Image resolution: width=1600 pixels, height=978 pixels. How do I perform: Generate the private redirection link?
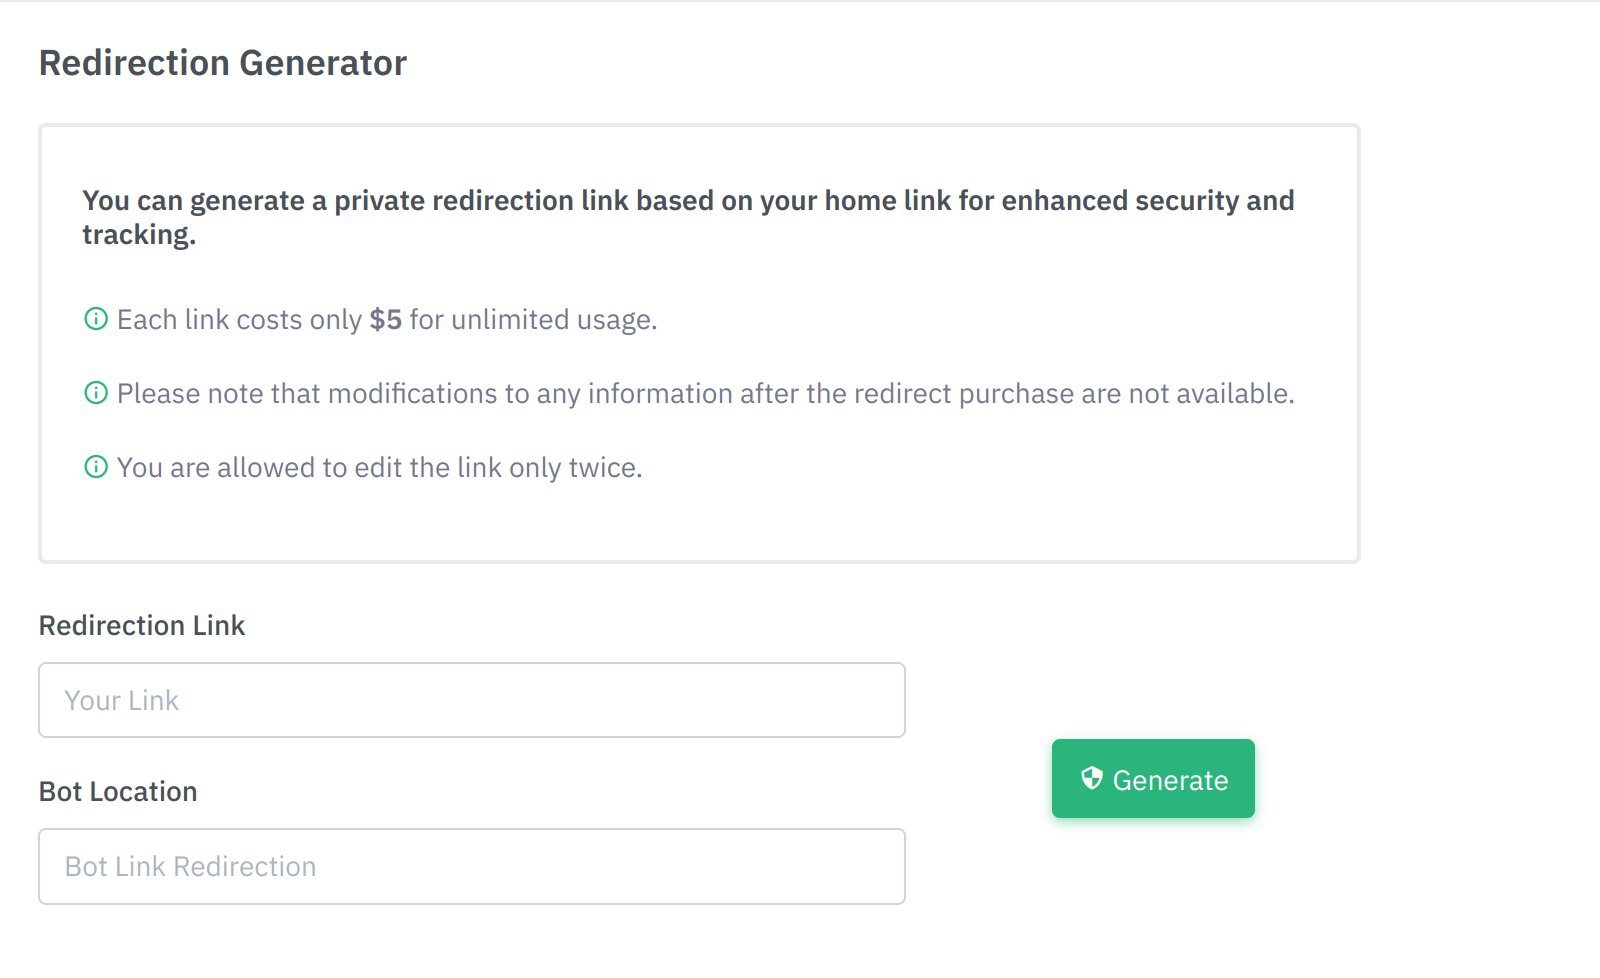coord(1153,779)
